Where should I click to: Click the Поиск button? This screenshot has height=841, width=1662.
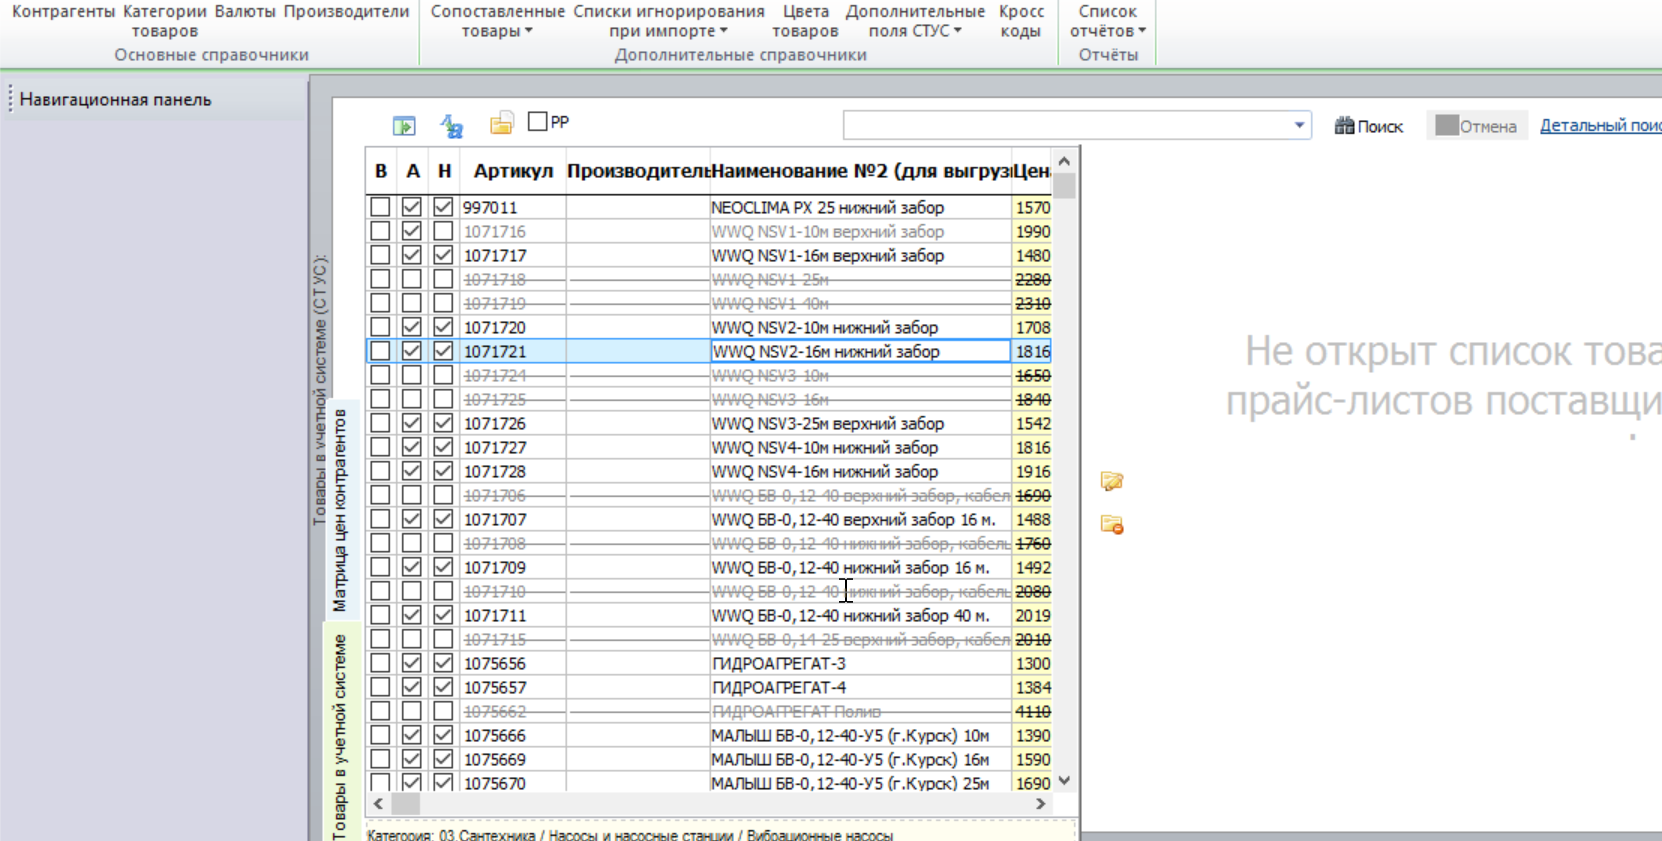pyautogui.click(x=1369, y=126)
